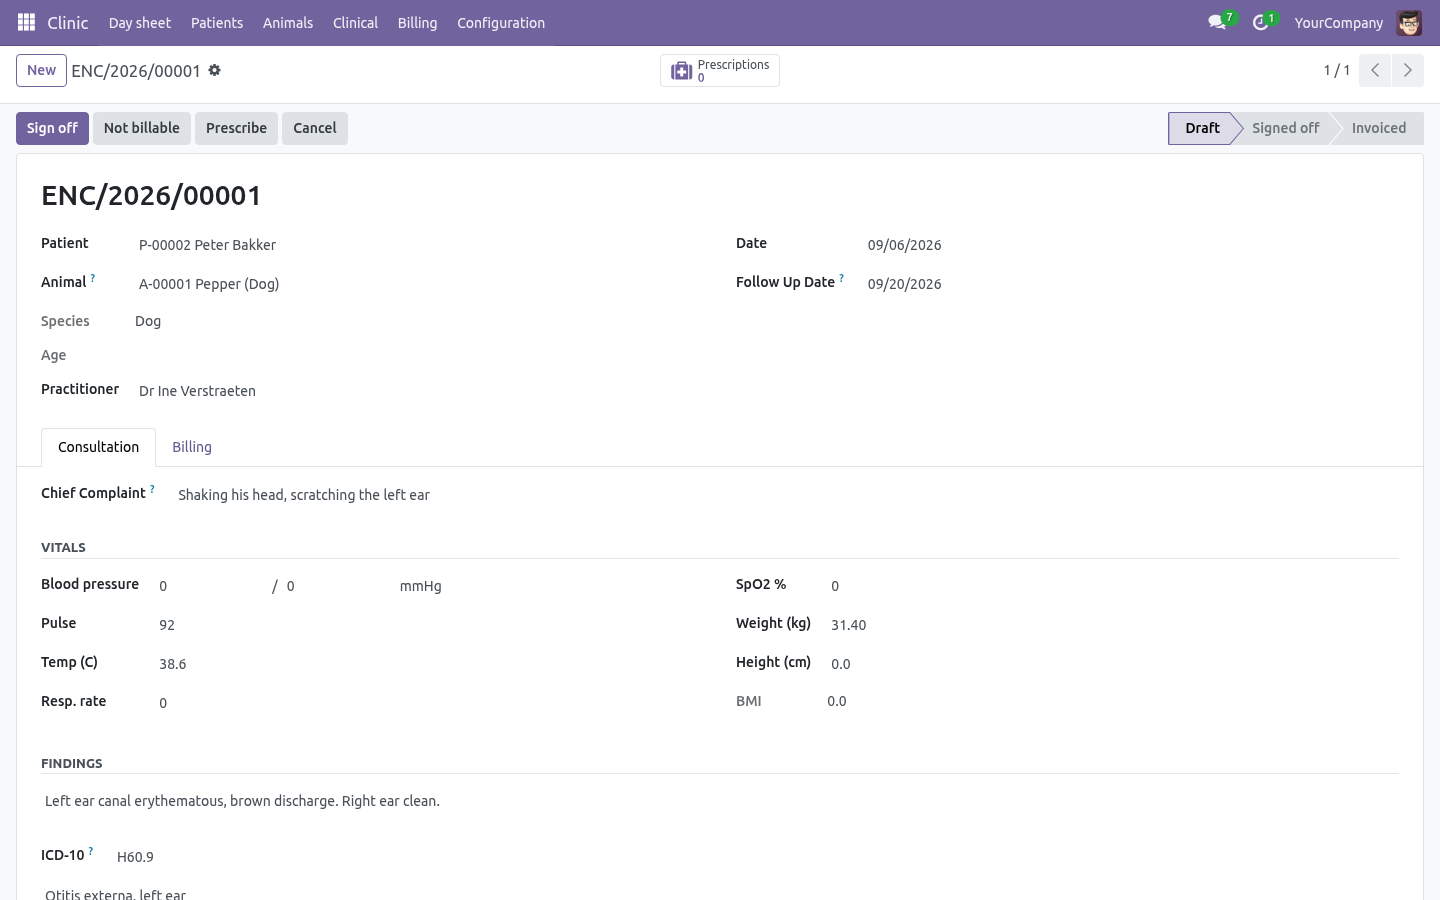This screenshot has height=900, width=1440.
Task: Go to the next record arrow
Action: tap(1407, 70)
